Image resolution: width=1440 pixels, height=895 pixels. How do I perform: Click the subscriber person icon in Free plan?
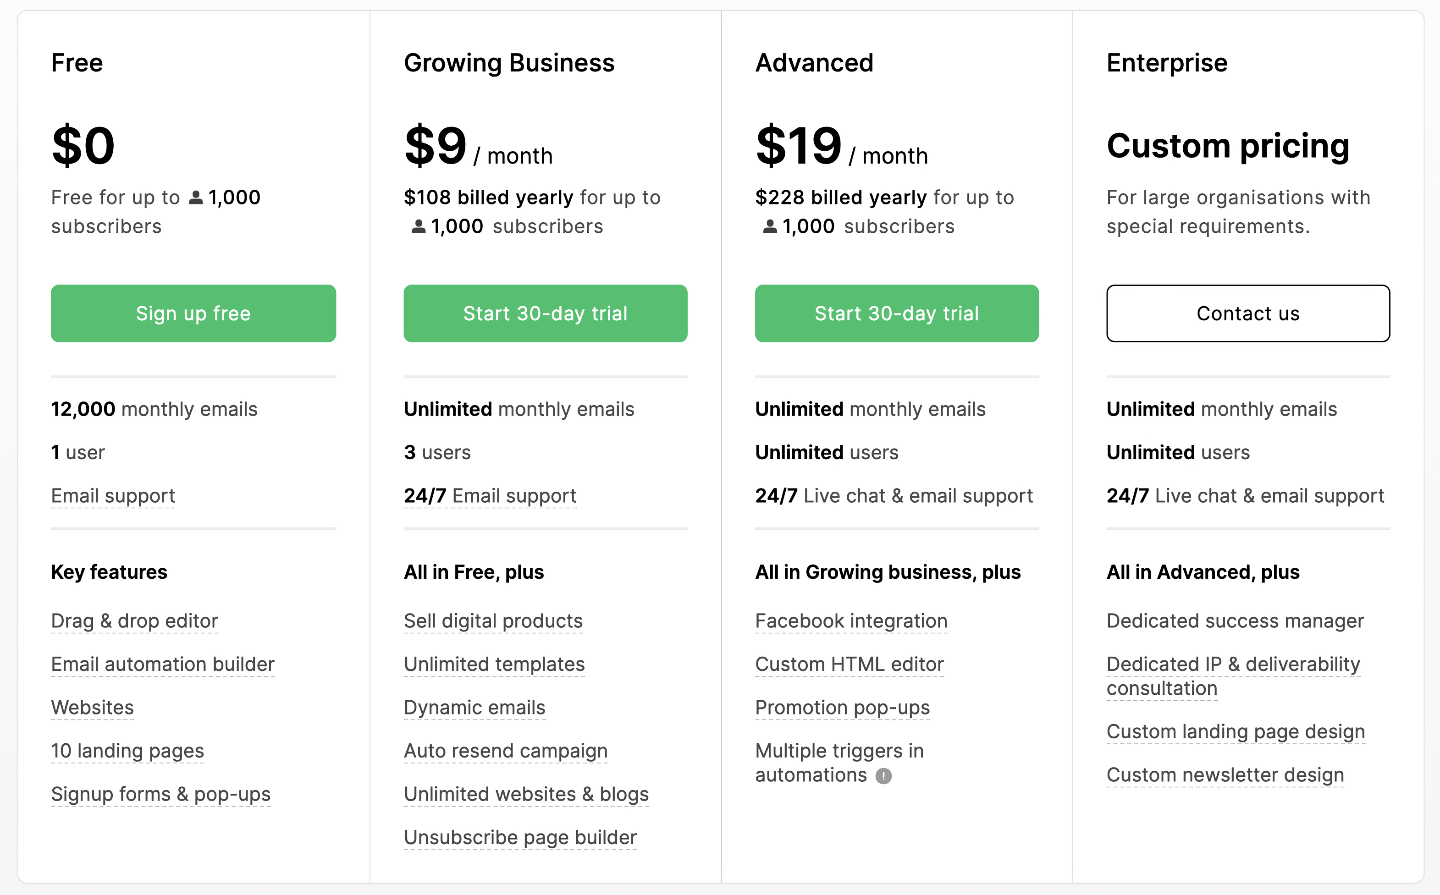[196, 198]
